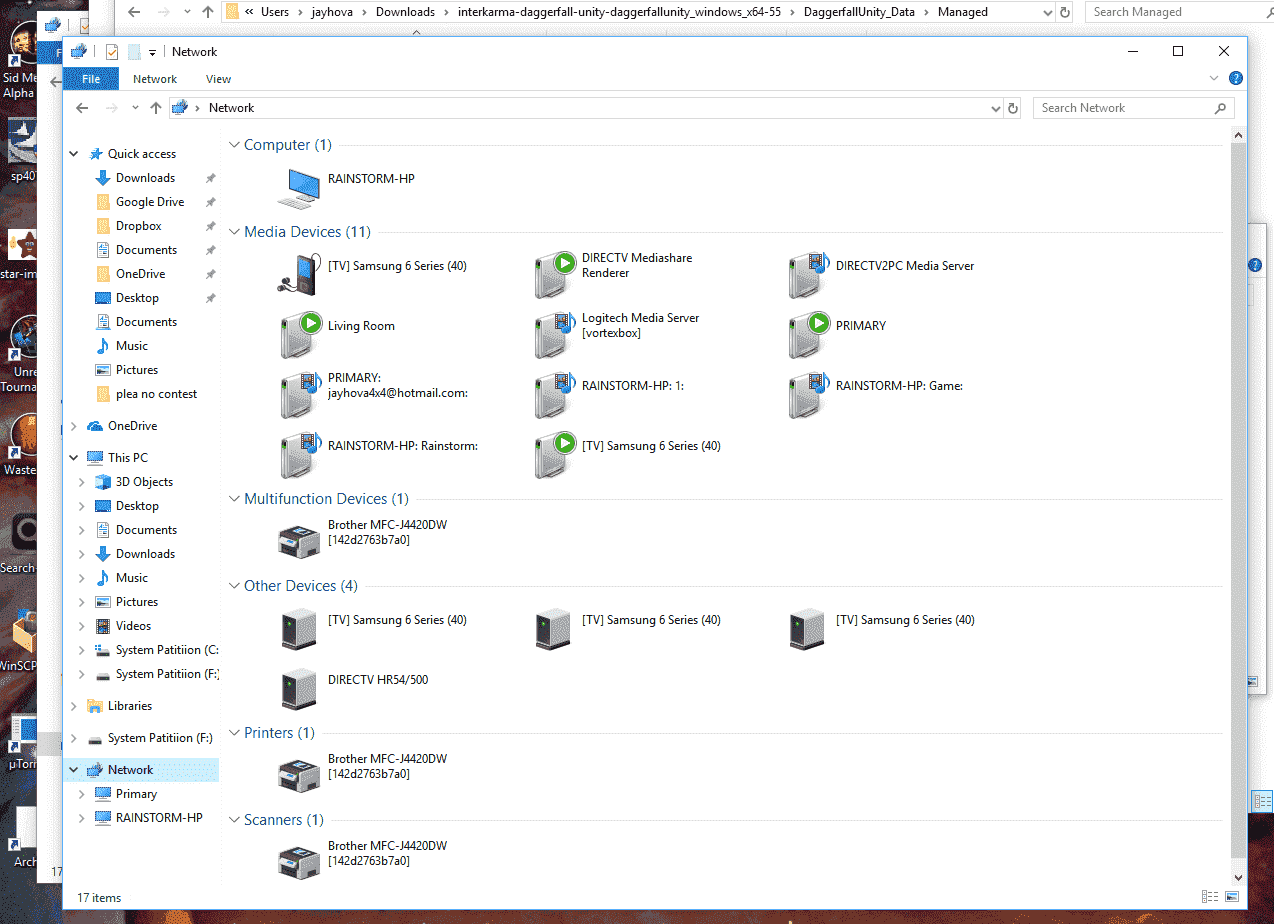Open the DIRECTV Mediashare Renderer device
Screen dimensions: 1274x924
[x=556, y=274]
